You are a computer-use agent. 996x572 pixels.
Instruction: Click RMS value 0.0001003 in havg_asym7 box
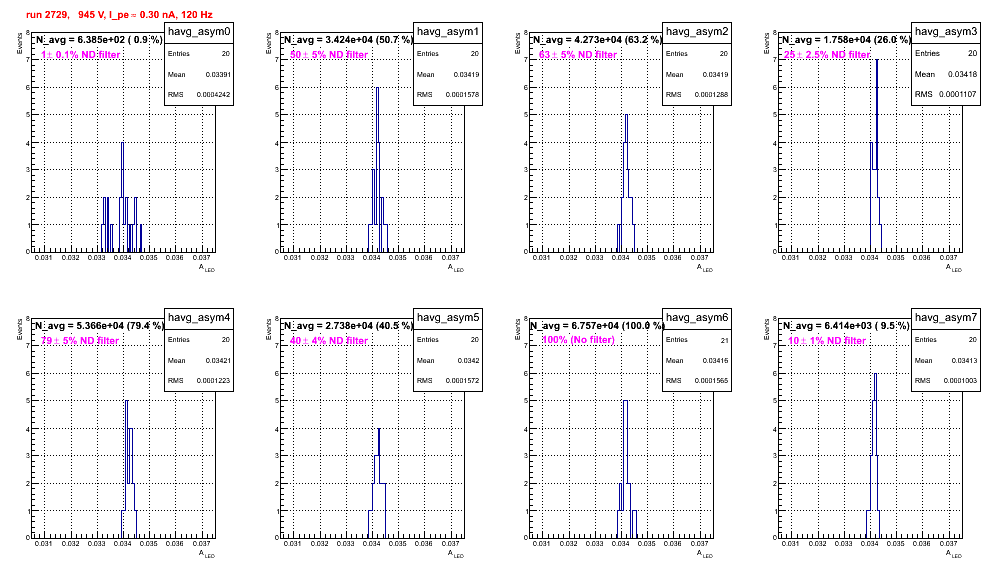coord(960,381)
